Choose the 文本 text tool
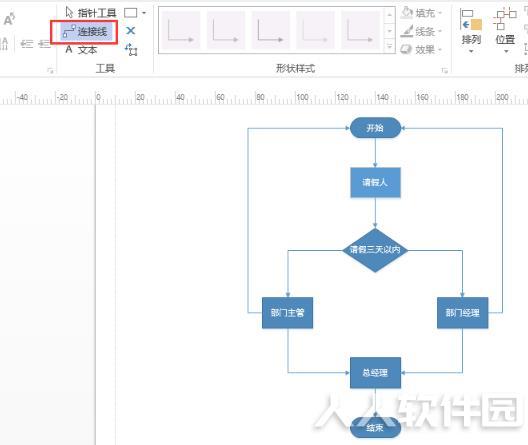The image size is (528, 445). tap(81, 50)
